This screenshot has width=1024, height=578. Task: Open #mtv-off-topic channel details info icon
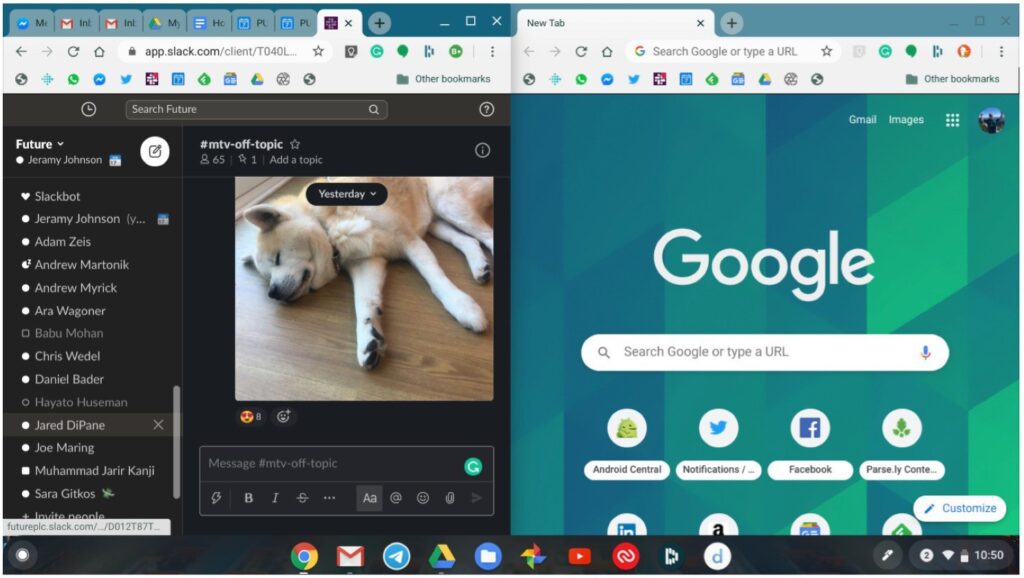pyautogui.click(x=482, y=151)
